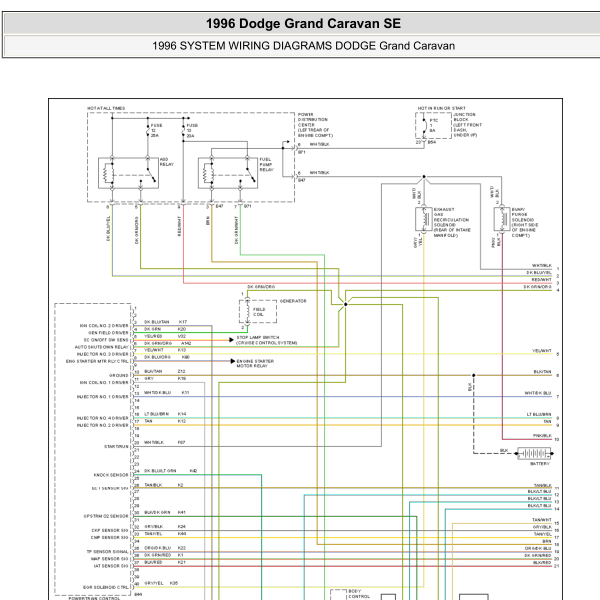Click the 'STOP LAMP SWITCH' text
600x600 pixels.
[x=258, y=338]
